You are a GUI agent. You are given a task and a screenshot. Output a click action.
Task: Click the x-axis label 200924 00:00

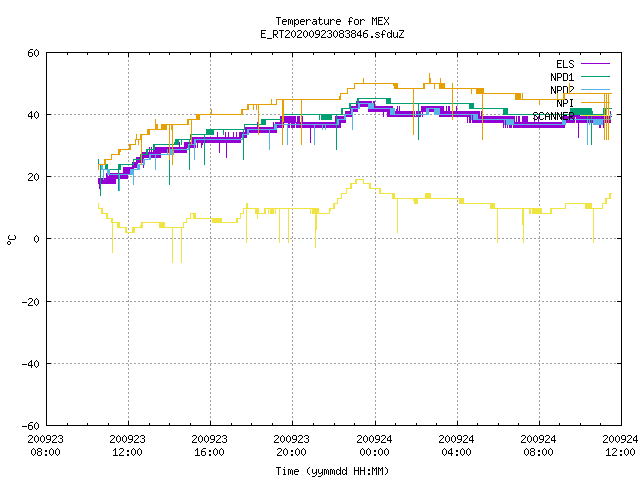[x=374, y=446]
